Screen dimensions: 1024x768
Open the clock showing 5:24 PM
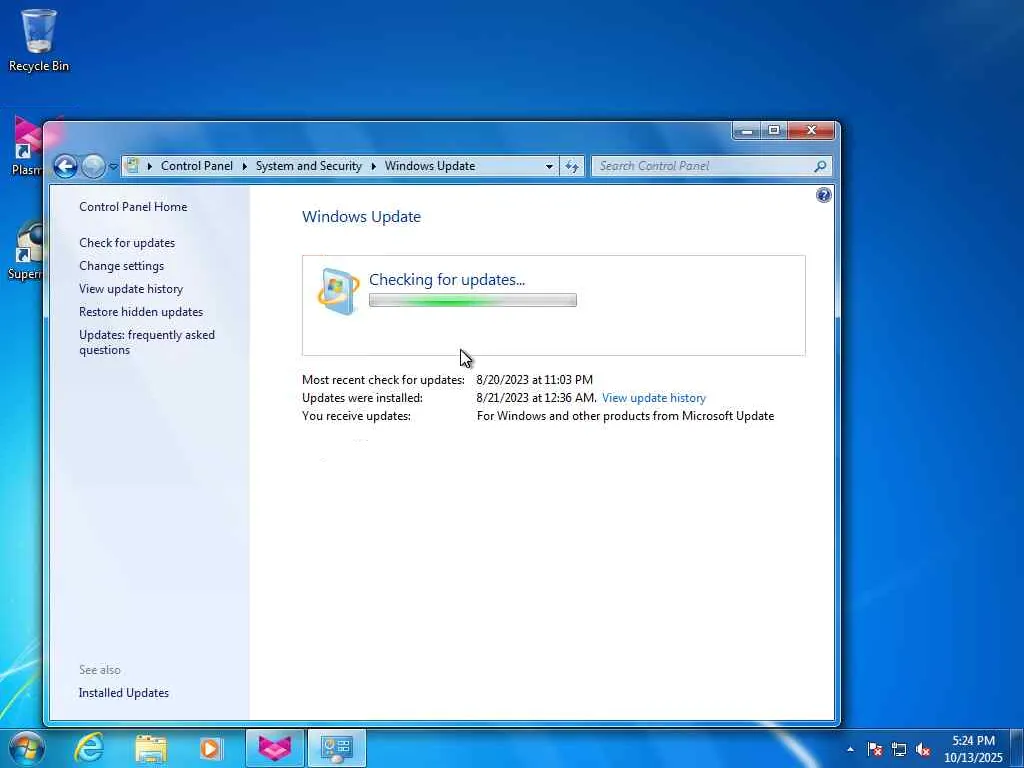click(x=973, y=749)
